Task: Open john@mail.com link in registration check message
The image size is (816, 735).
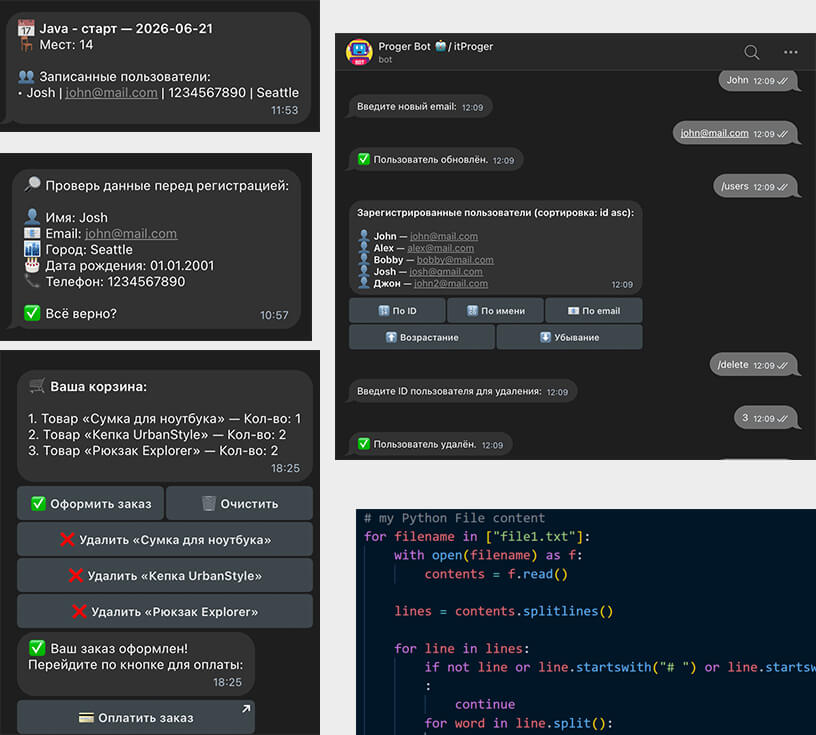Action: tap(131, 234)
